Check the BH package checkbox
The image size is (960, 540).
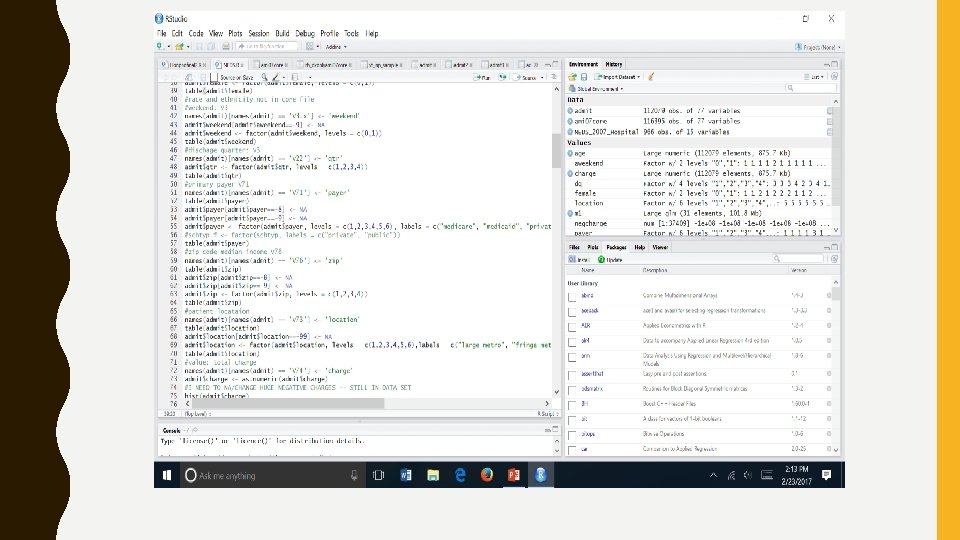click(572, 405)
